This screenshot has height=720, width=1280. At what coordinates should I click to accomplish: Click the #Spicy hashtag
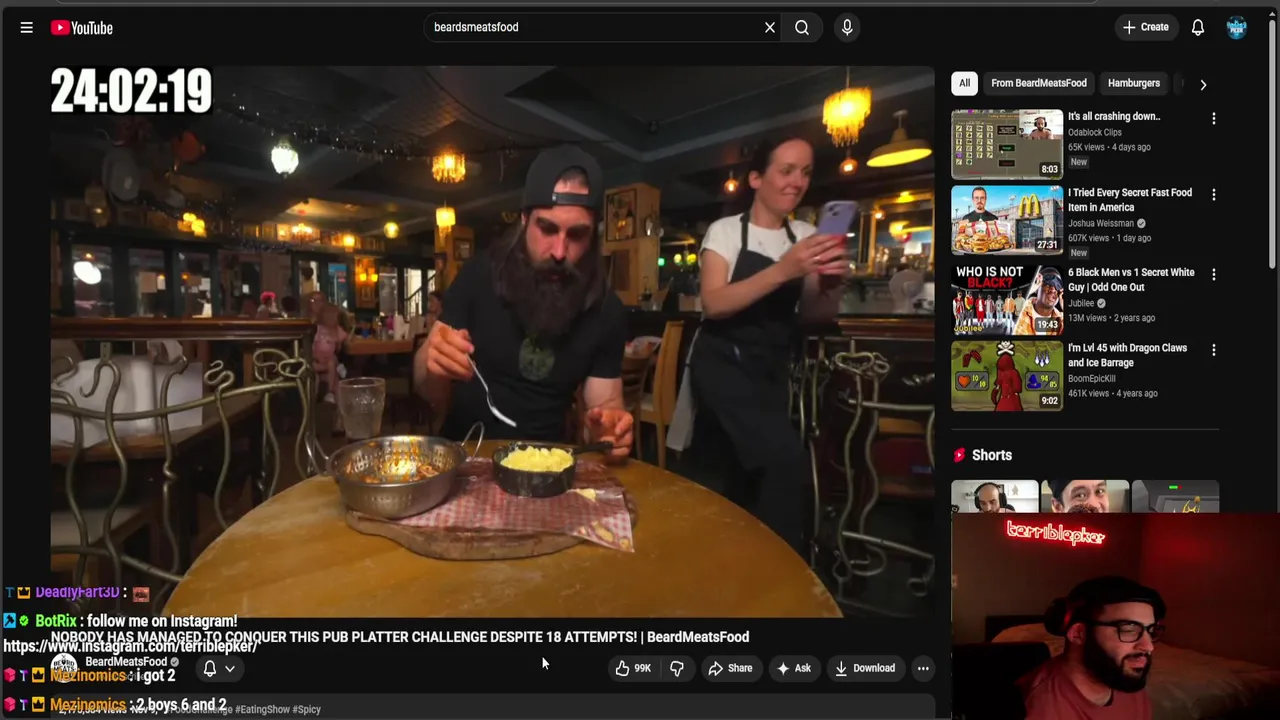pyautogui.click(x=306, y=709)
